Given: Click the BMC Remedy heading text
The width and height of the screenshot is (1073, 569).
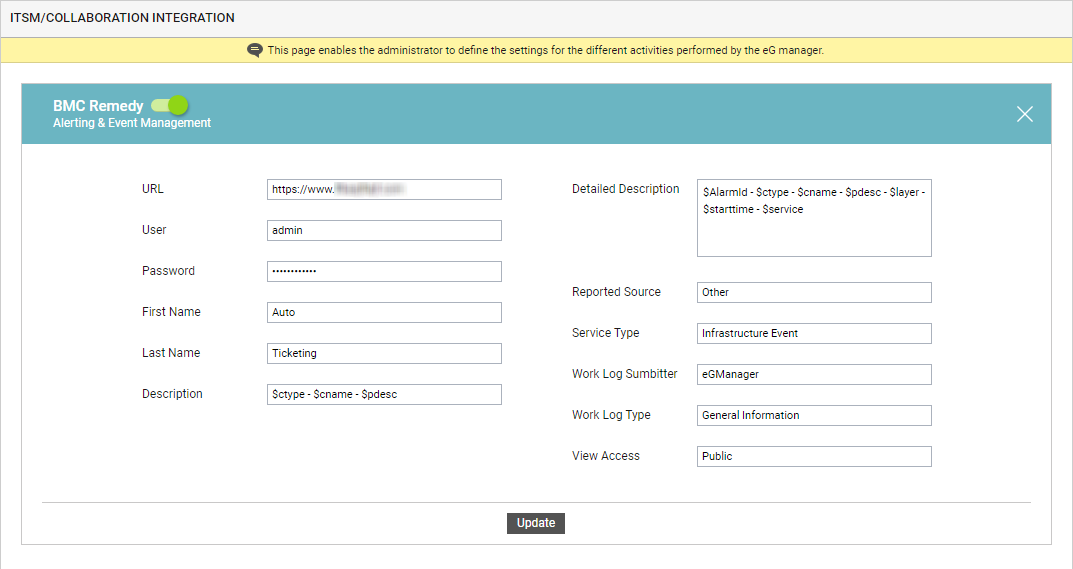Looking at the screenshot, I should pyautogui.click(x=98, y=105).
